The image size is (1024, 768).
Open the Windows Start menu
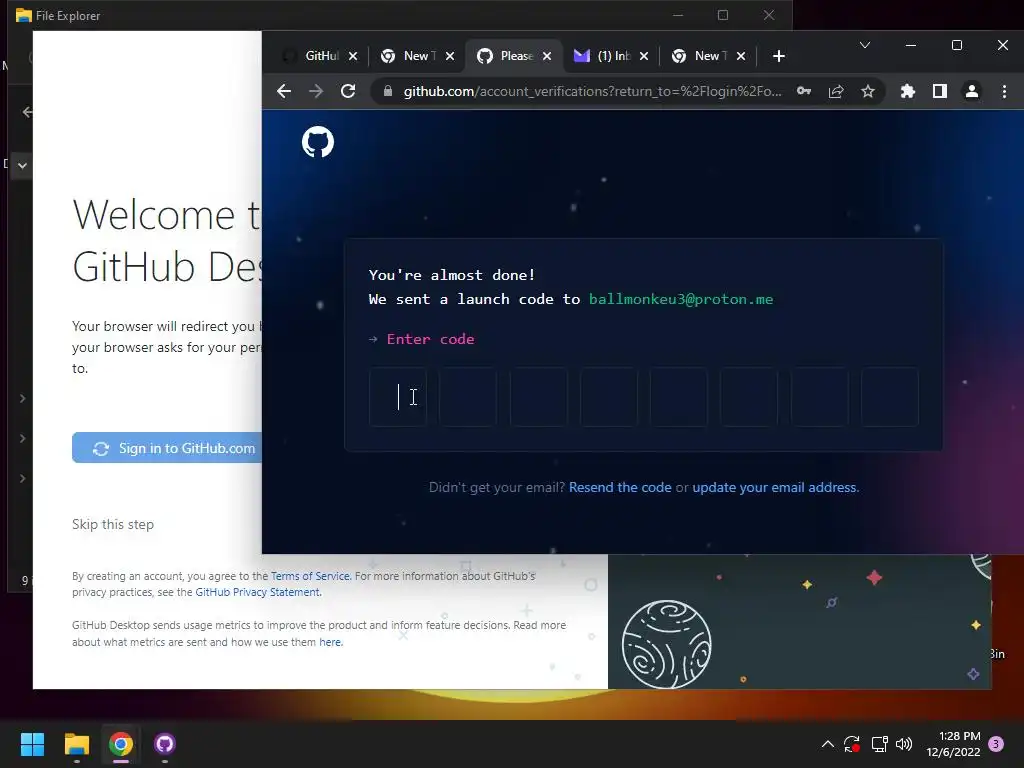pyautogui.click(x=32, y=744)
